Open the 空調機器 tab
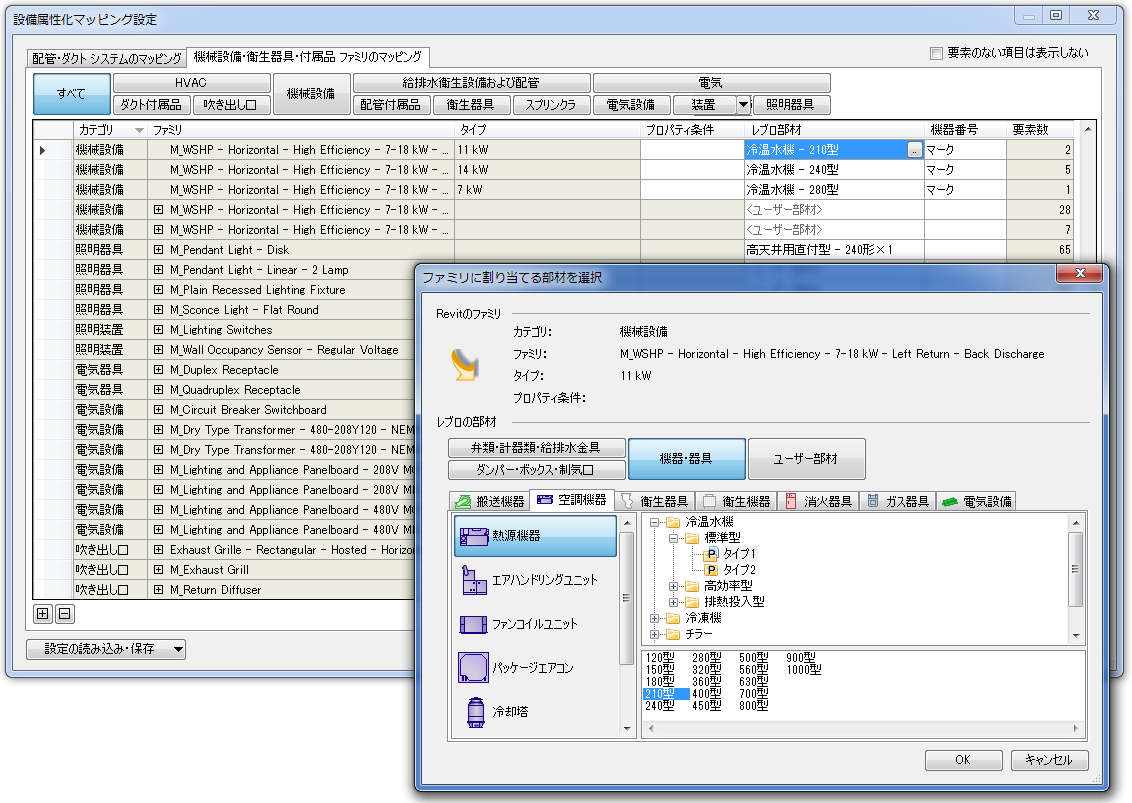Viewport: 1132px width, 803px height. (572, 500)
